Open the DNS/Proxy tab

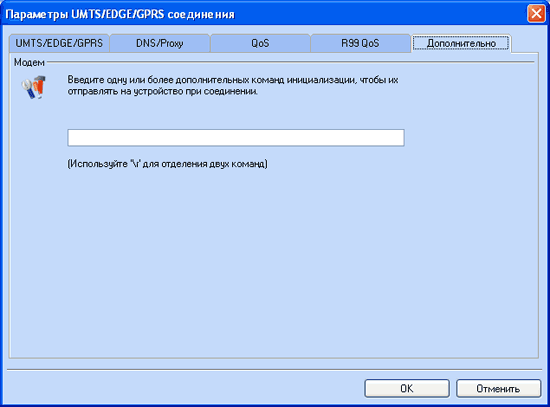click(x=160, y=44)
